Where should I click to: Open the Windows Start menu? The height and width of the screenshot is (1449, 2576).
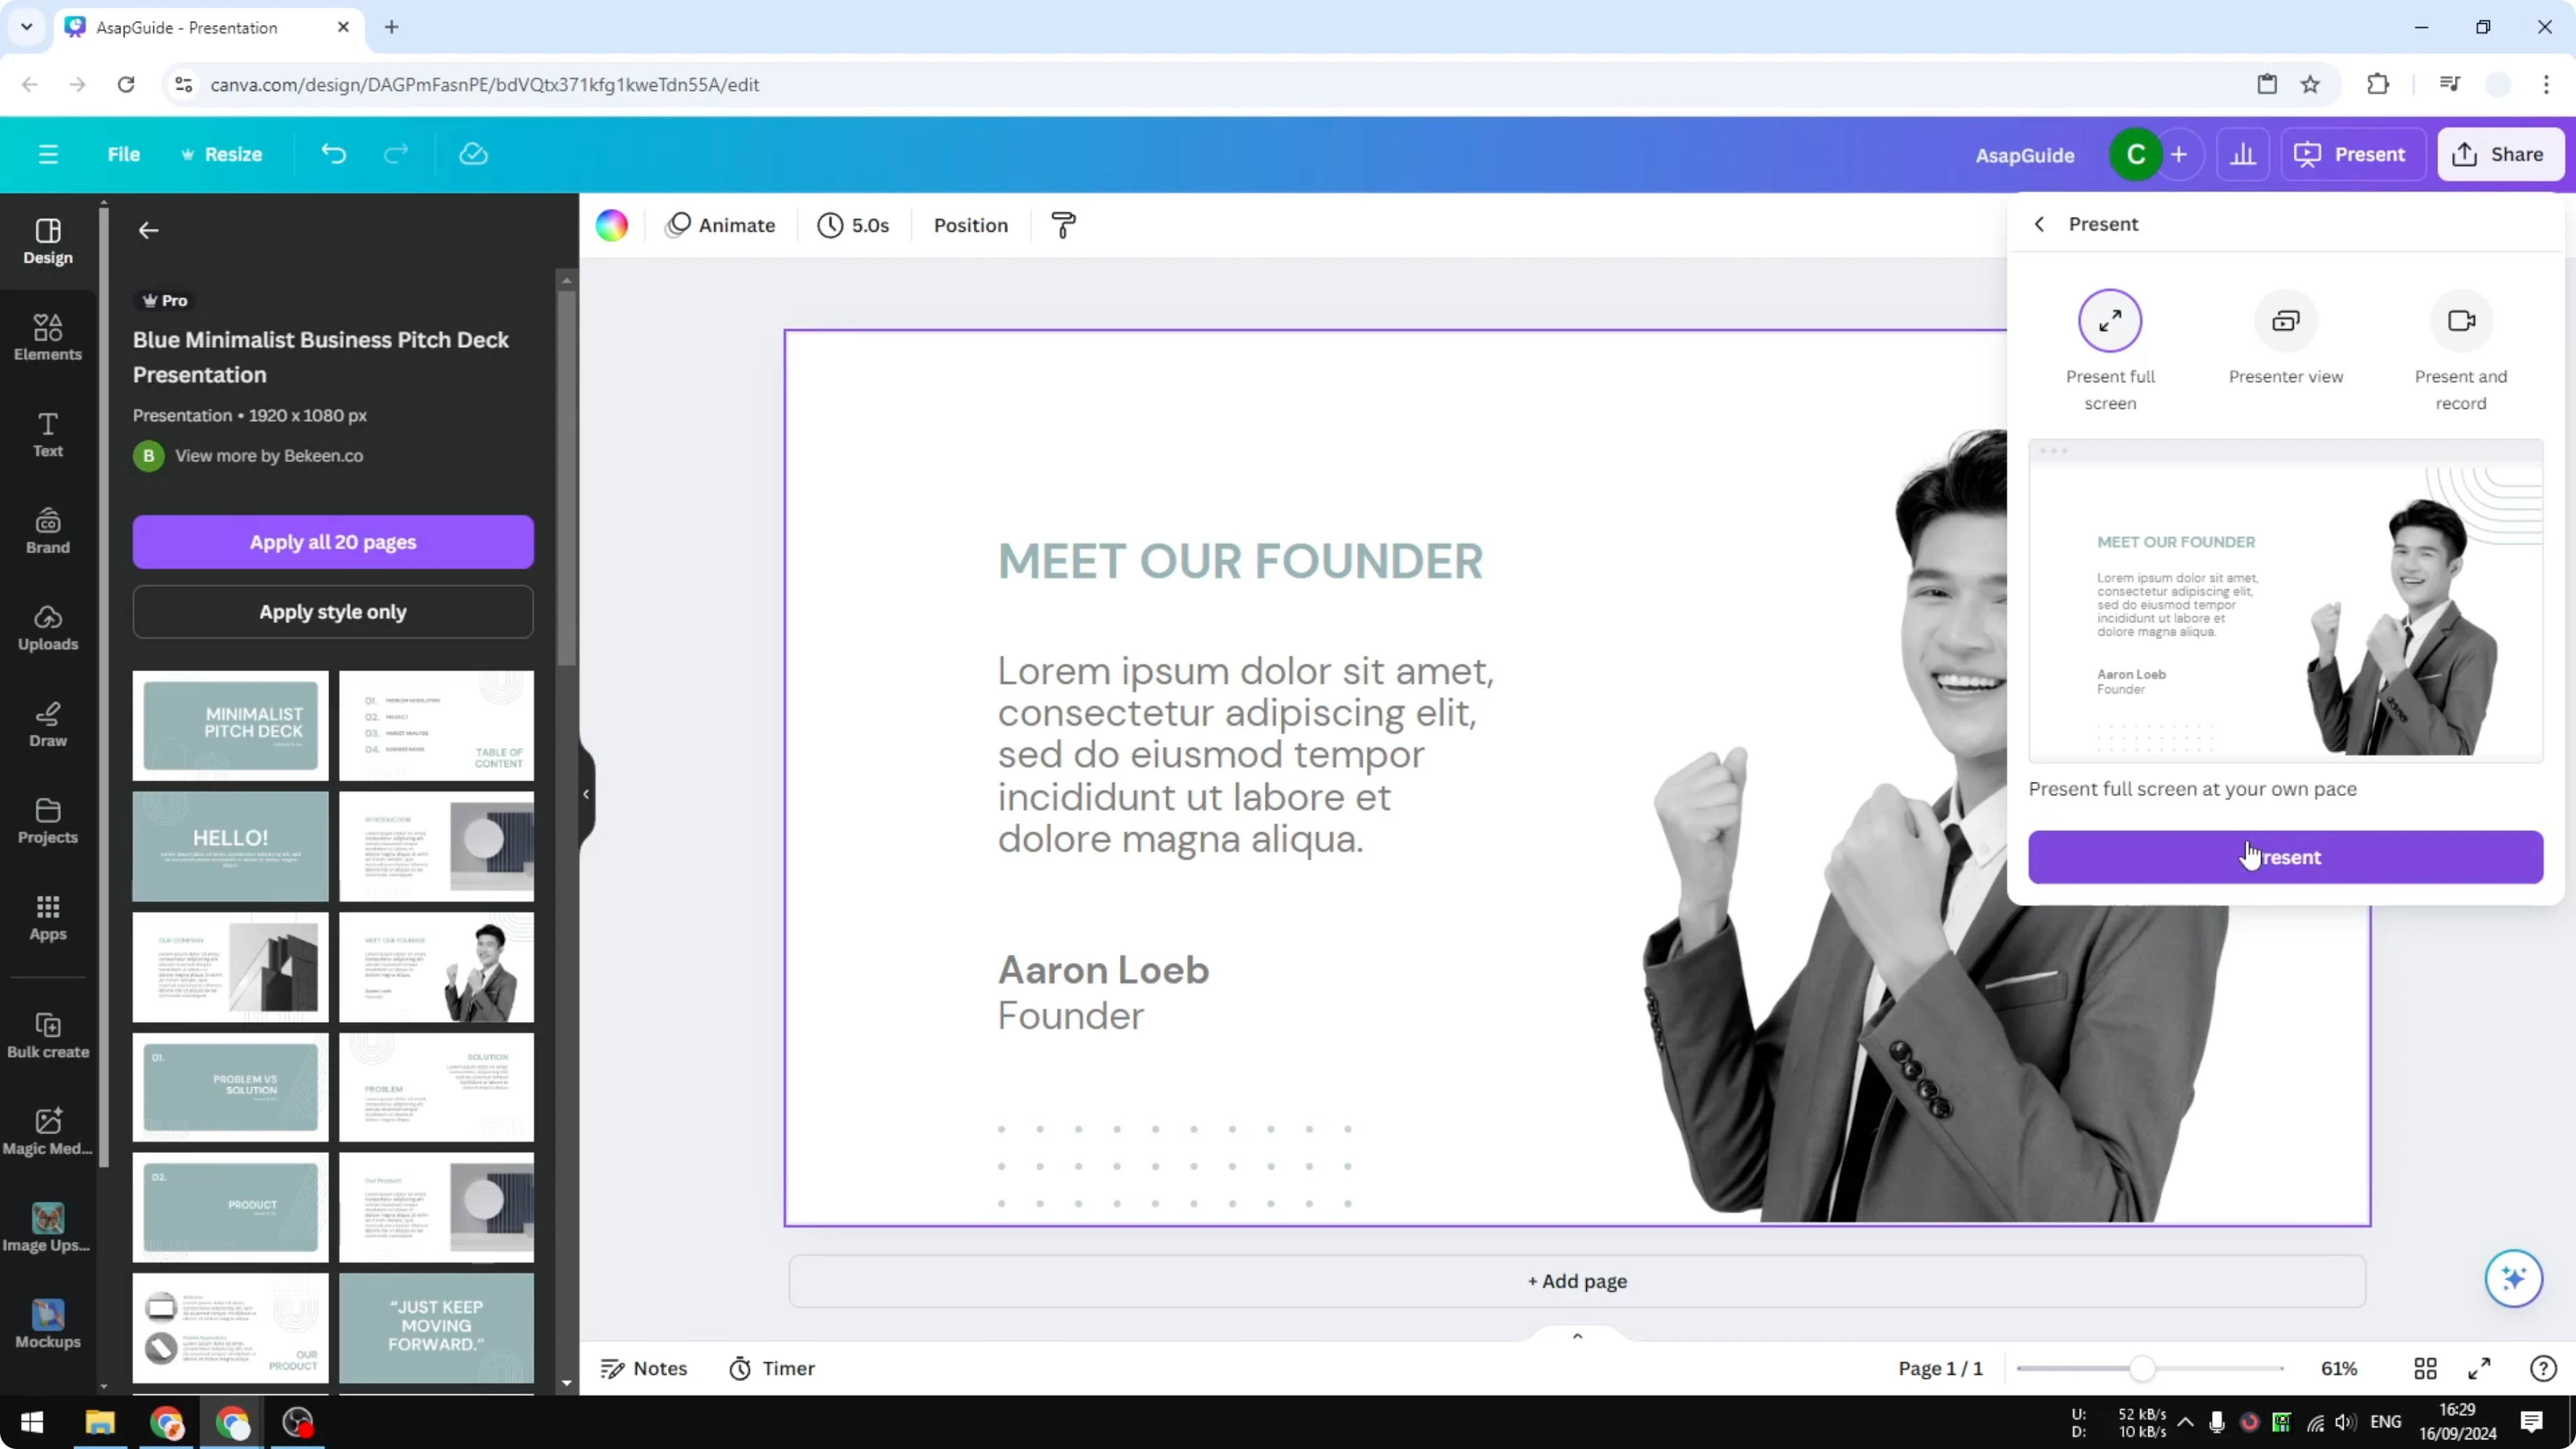[32, 1422]
